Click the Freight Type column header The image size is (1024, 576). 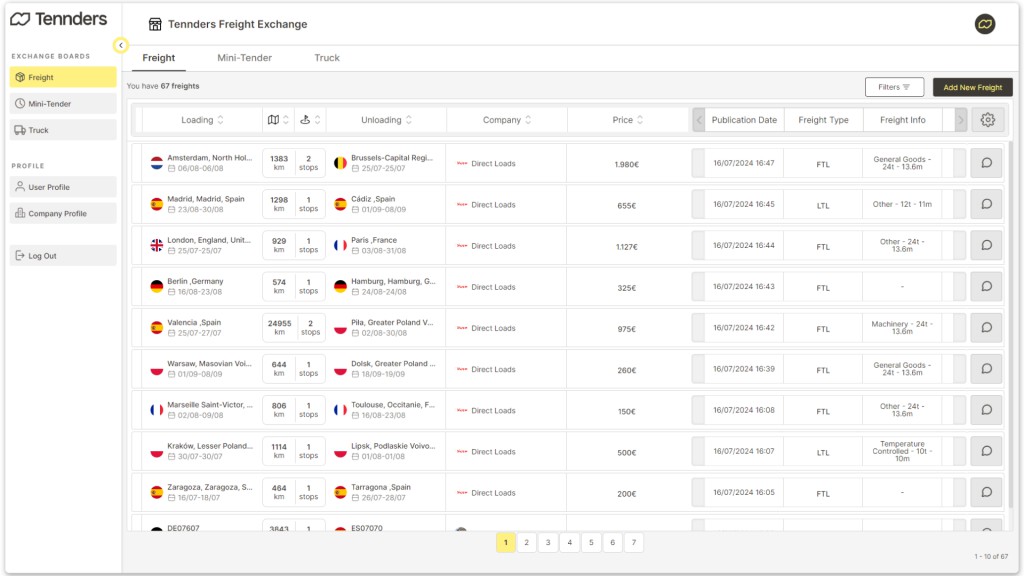tap(824, 120)
